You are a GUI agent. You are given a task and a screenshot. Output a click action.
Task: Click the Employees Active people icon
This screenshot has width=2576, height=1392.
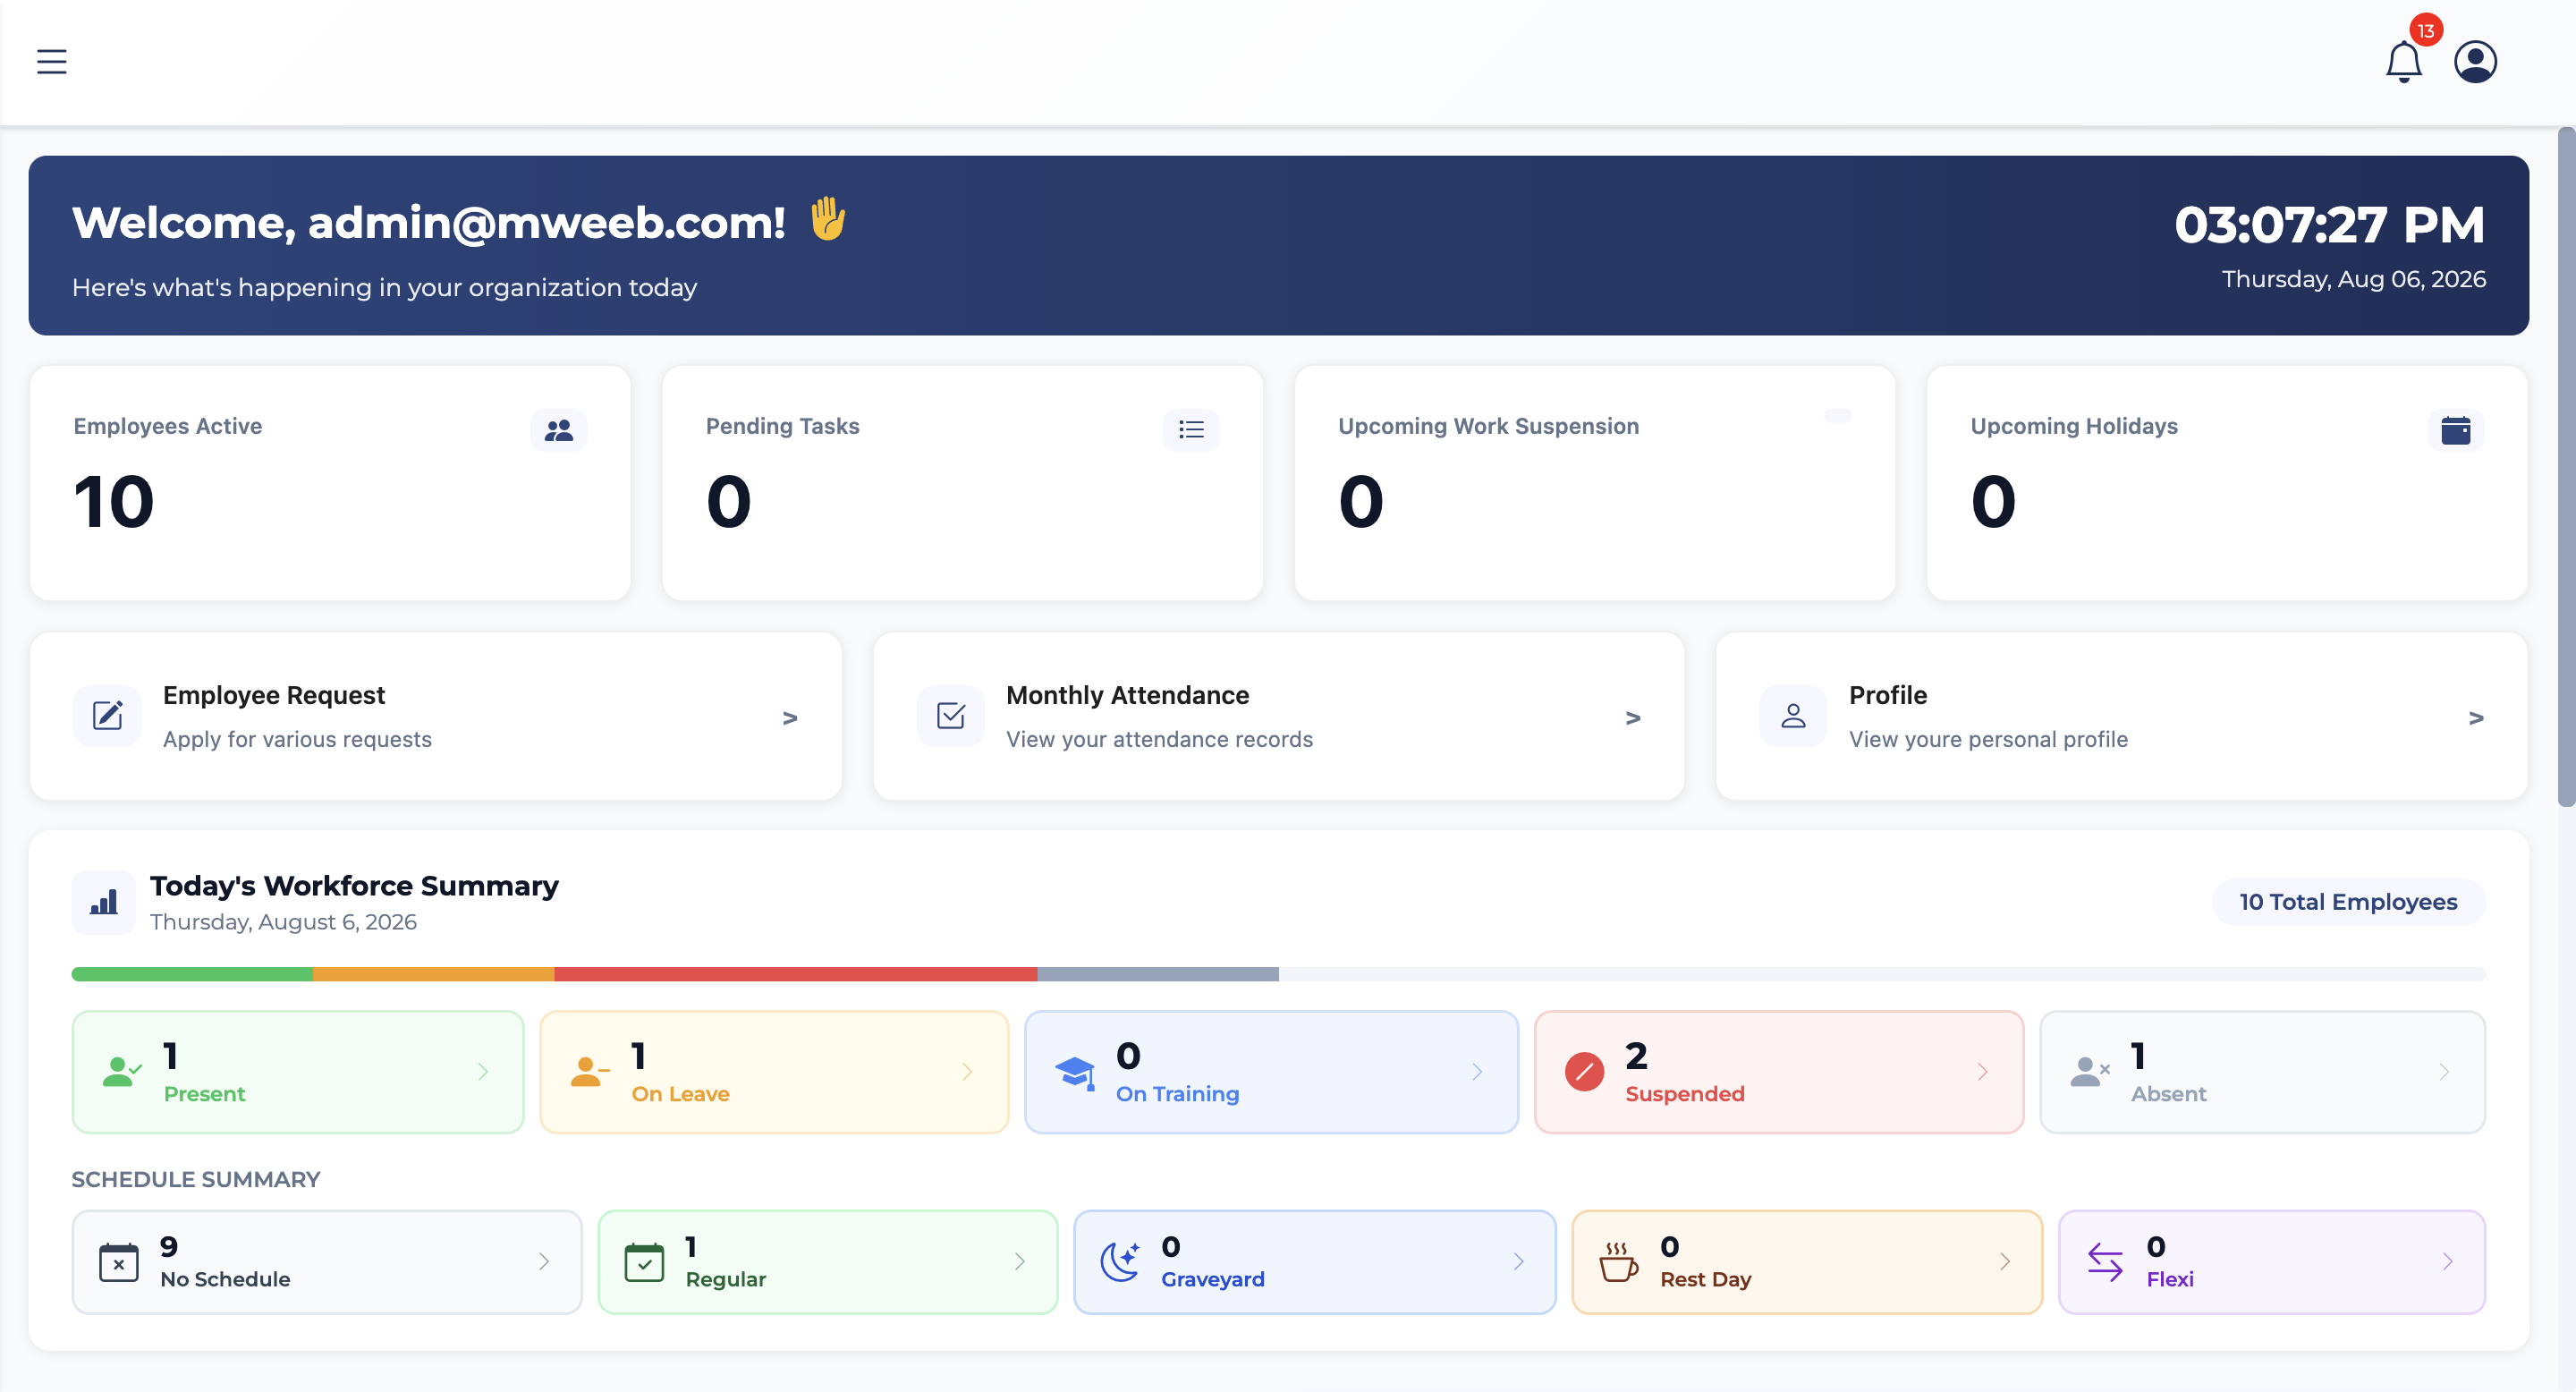point(559,430)
